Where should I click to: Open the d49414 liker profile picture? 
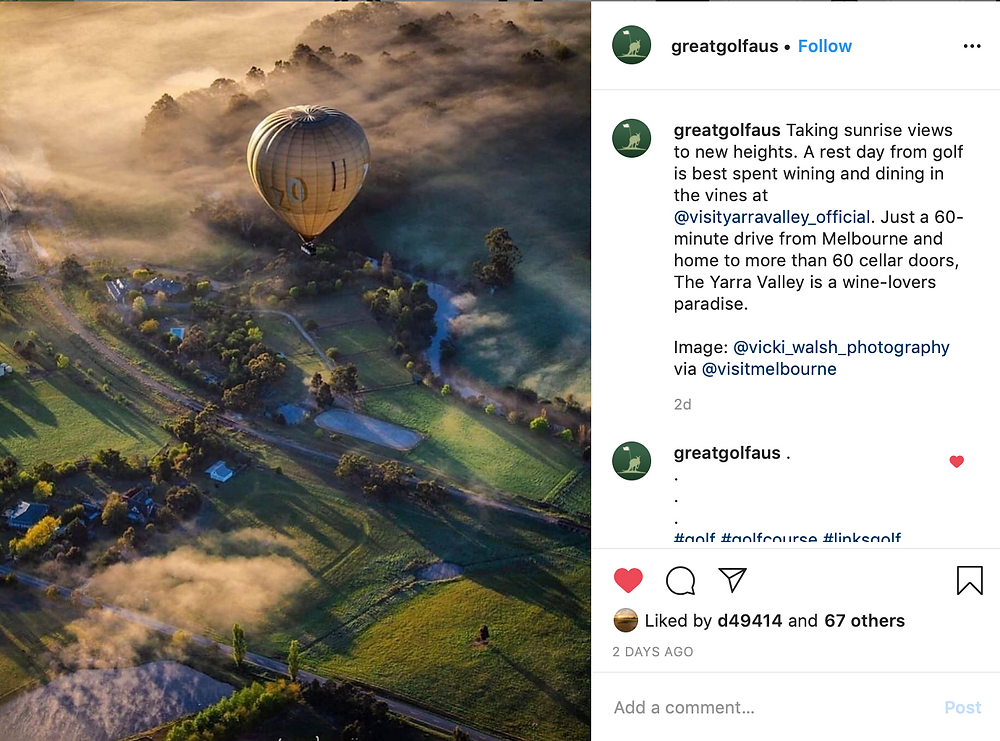tap(626, 620)
